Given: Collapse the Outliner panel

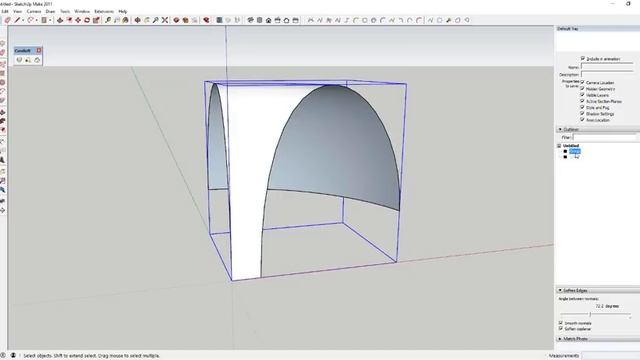Looking at the screenshot, I should click(560, 129).
